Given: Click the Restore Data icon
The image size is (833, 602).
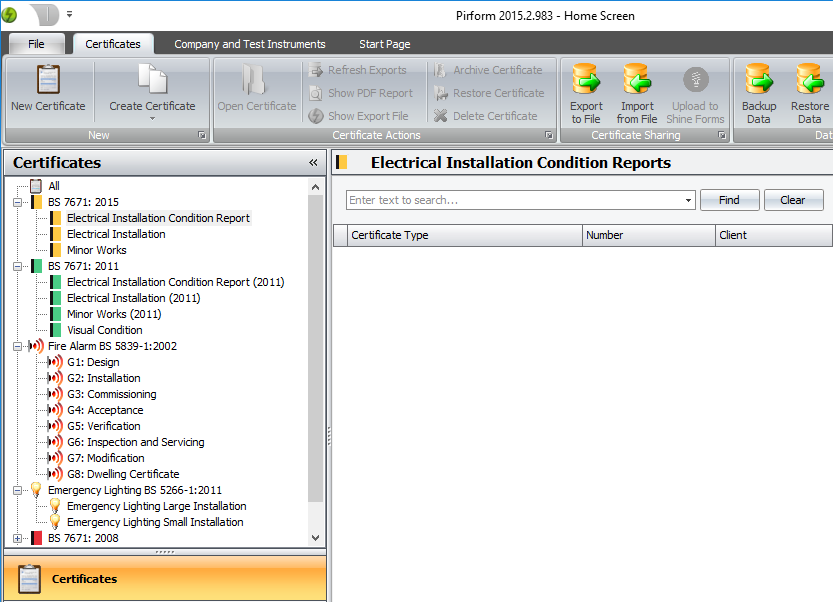Looking at the screenshot, I should (x=809, y=80).
